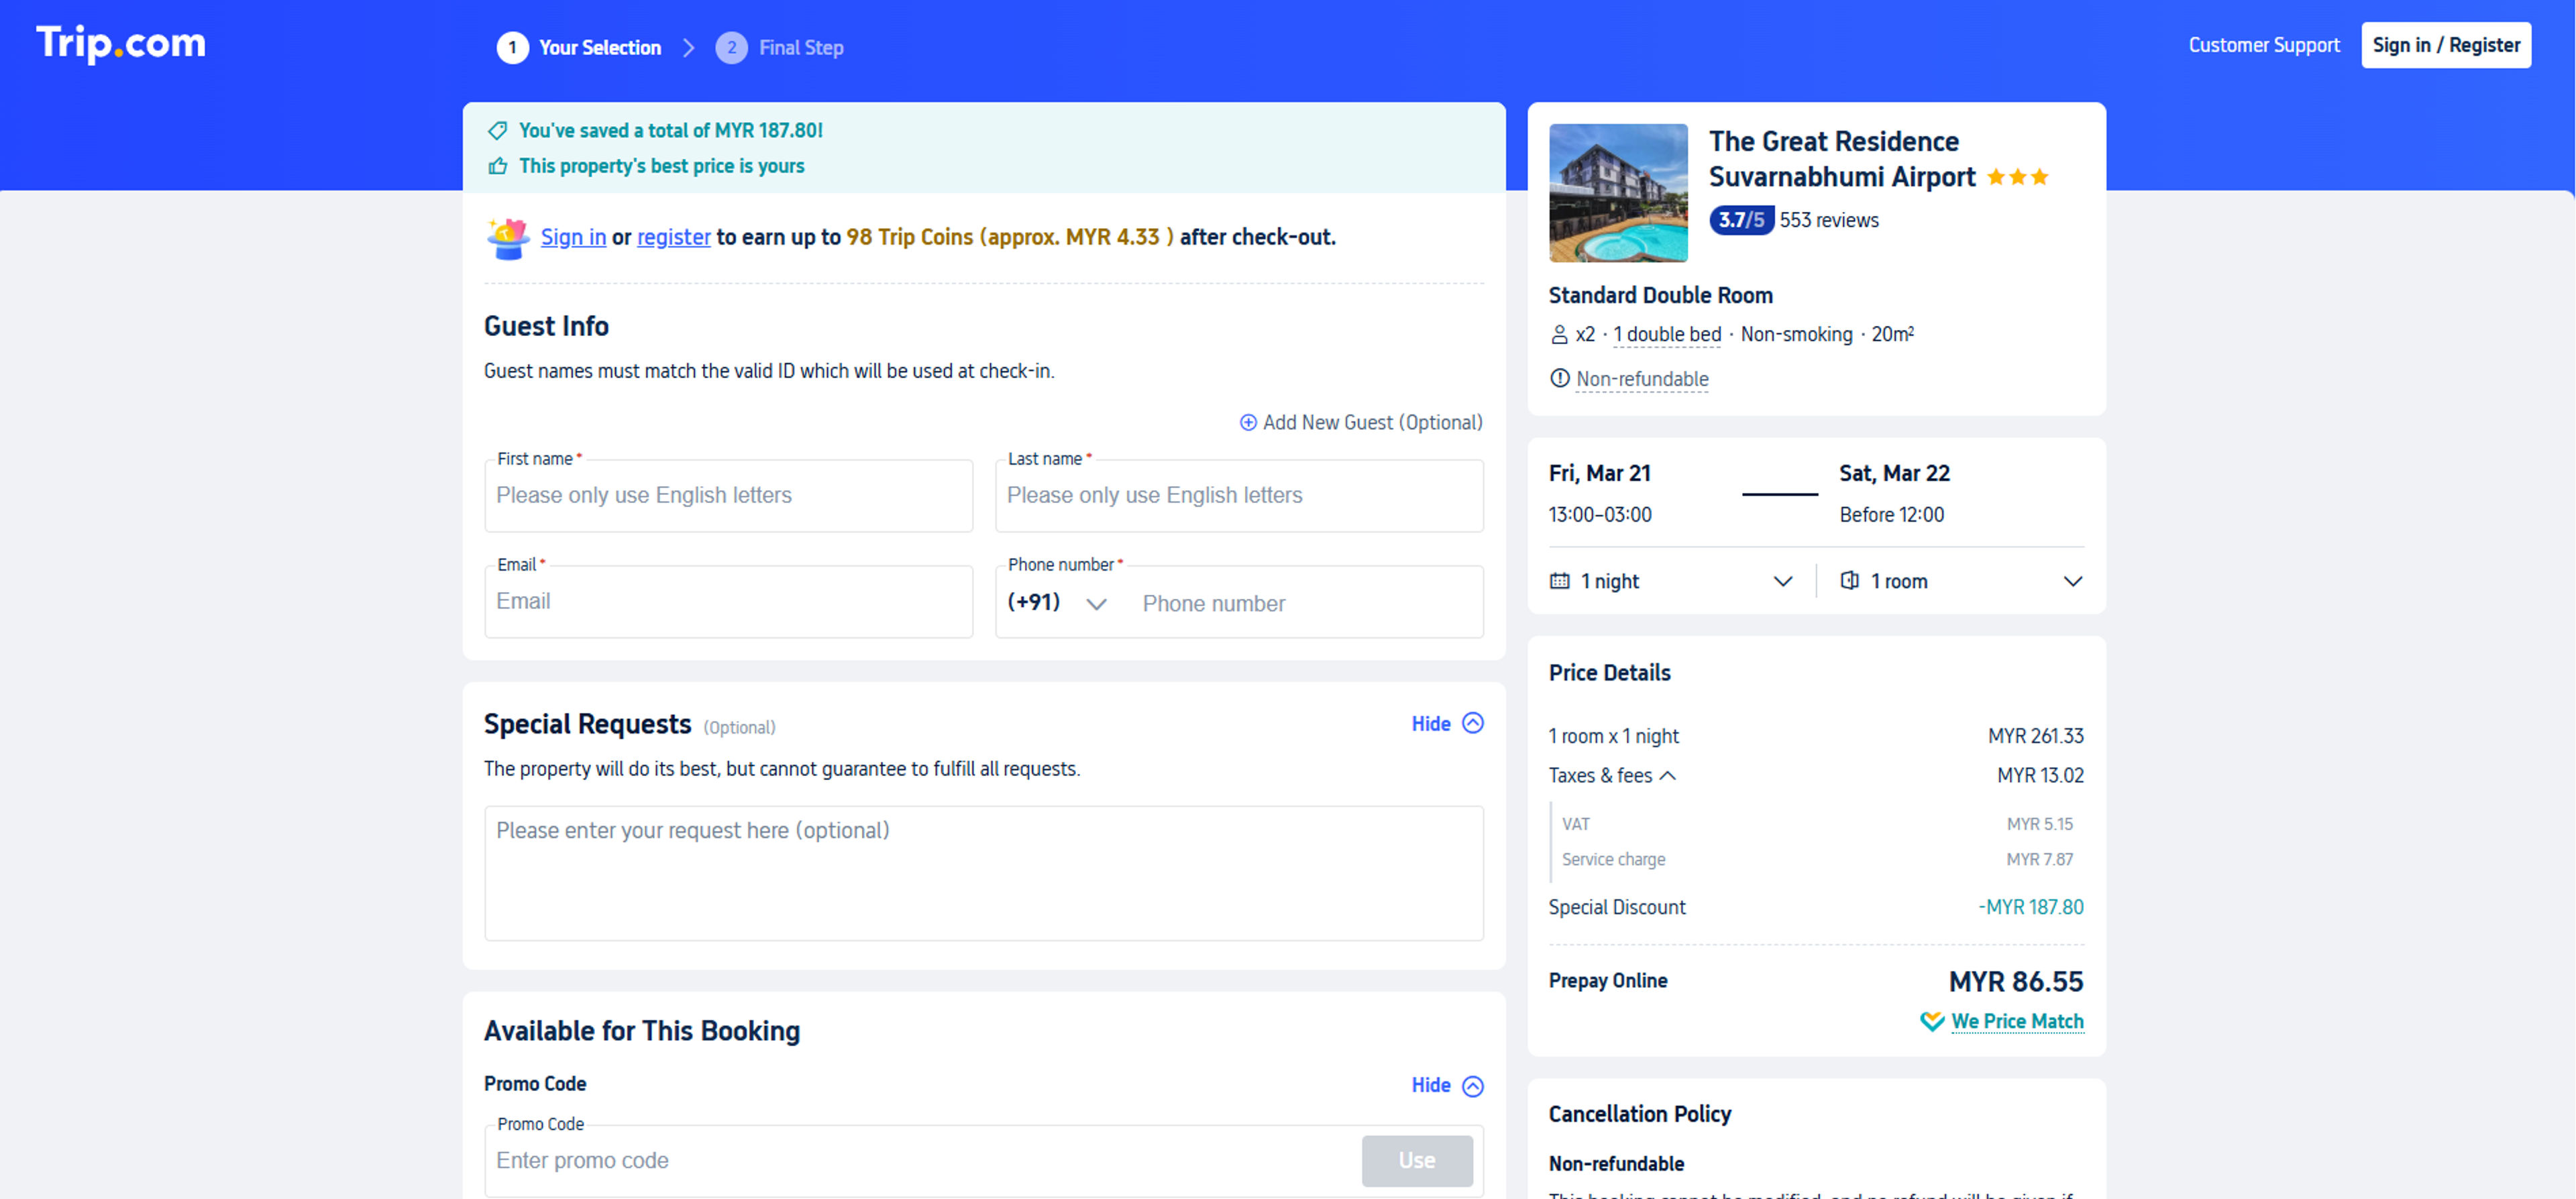Focus the Email input field
Viewport: 2576px width, 1199px height.
tap(728, 602)
